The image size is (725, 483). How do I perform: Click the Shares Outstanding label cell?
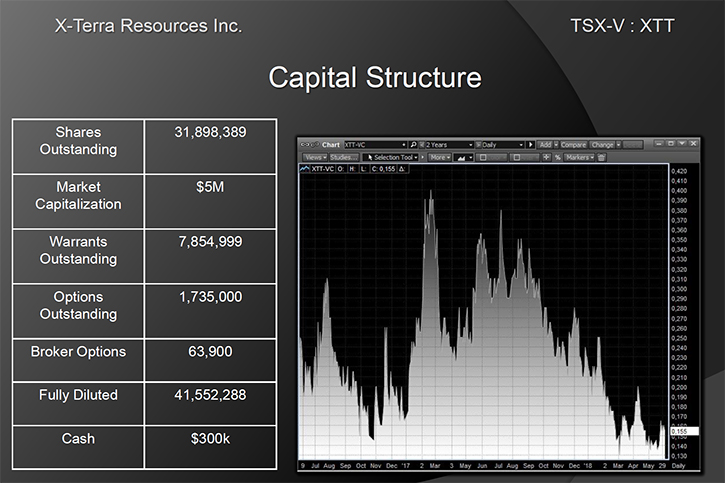78,147
